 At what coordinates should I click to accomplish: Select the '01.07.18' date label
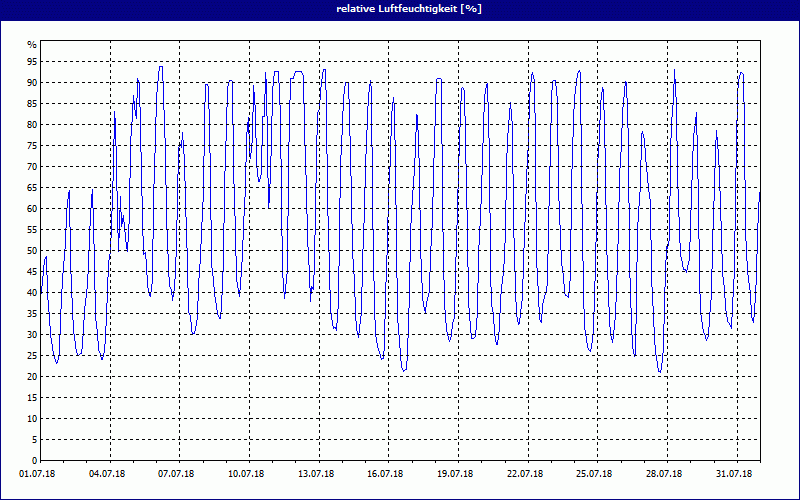coord(37,474)
